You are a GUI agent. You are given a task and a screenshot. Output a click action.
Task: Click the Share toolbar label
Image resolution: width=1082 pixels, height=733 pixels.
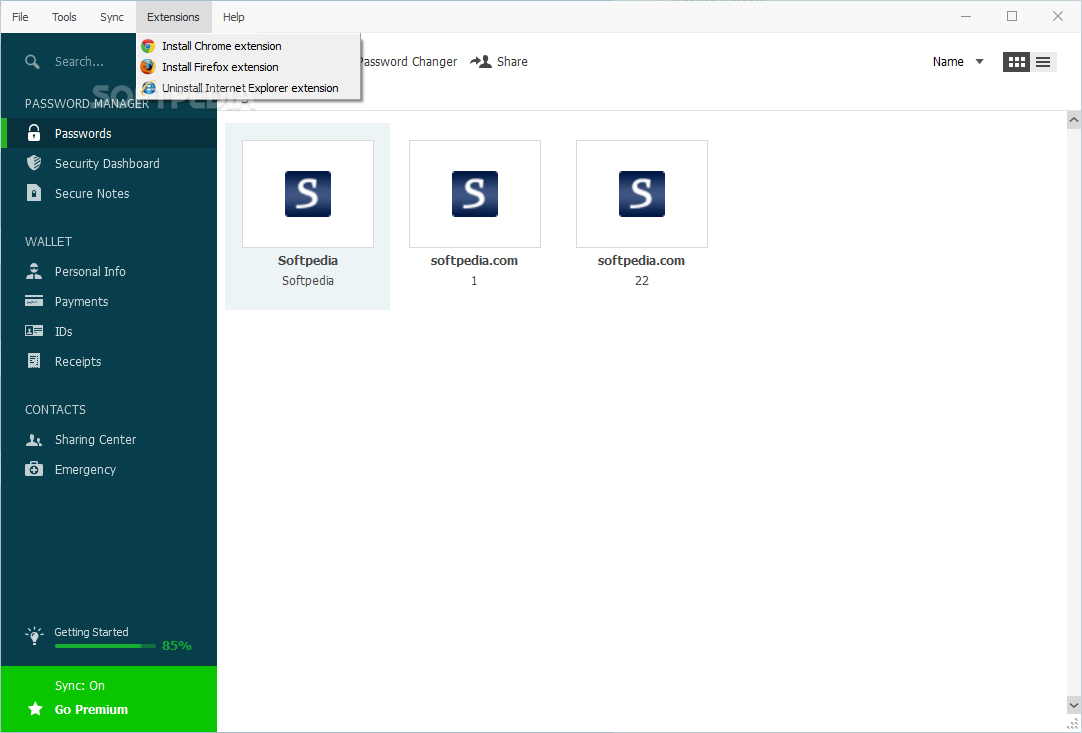tap(512, 61)
